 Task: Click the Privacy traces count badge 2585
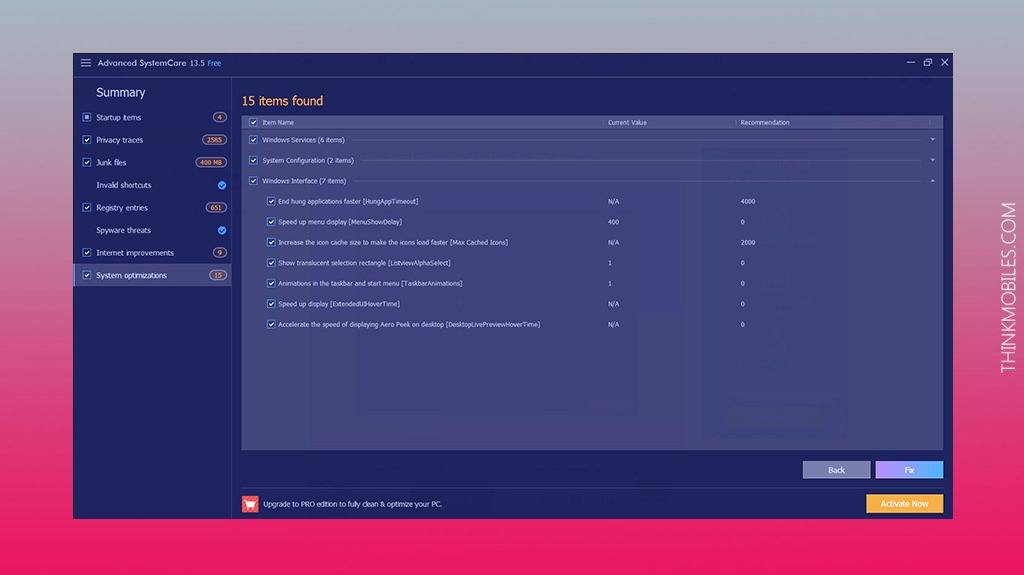pos(214,140)
